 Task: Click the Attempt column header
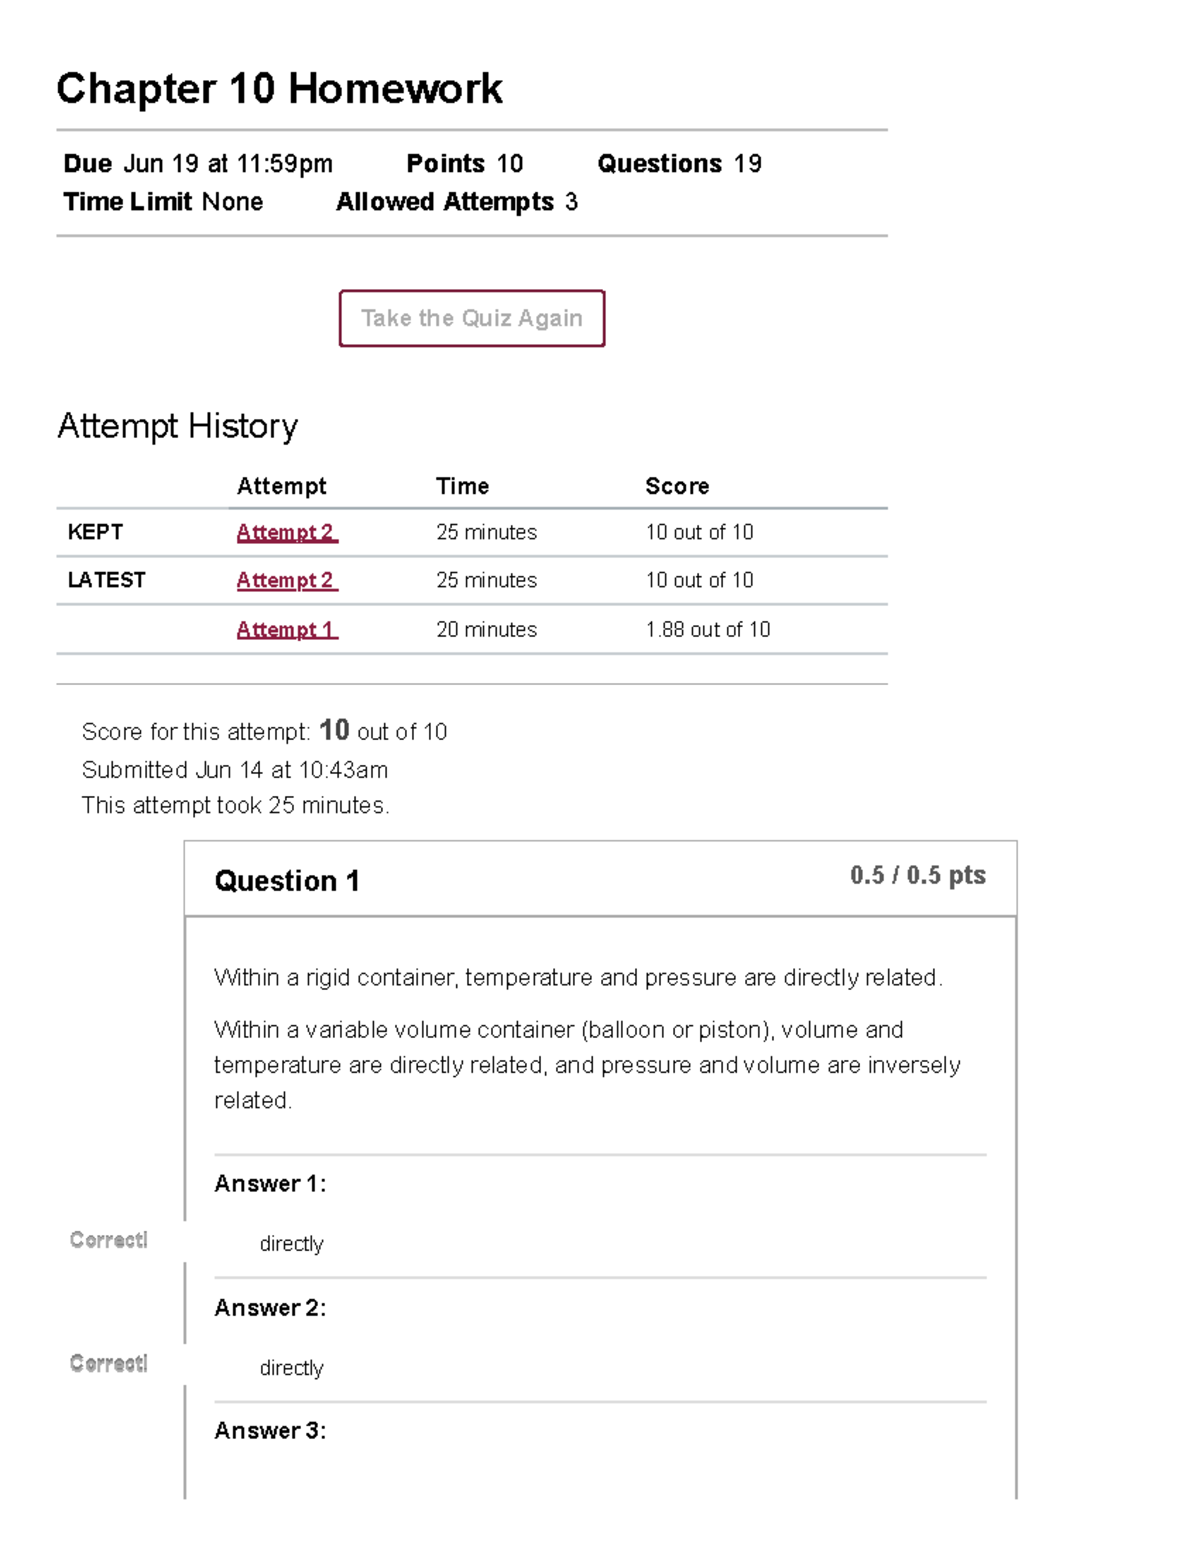pyautogui.click(x=280, y=486)
